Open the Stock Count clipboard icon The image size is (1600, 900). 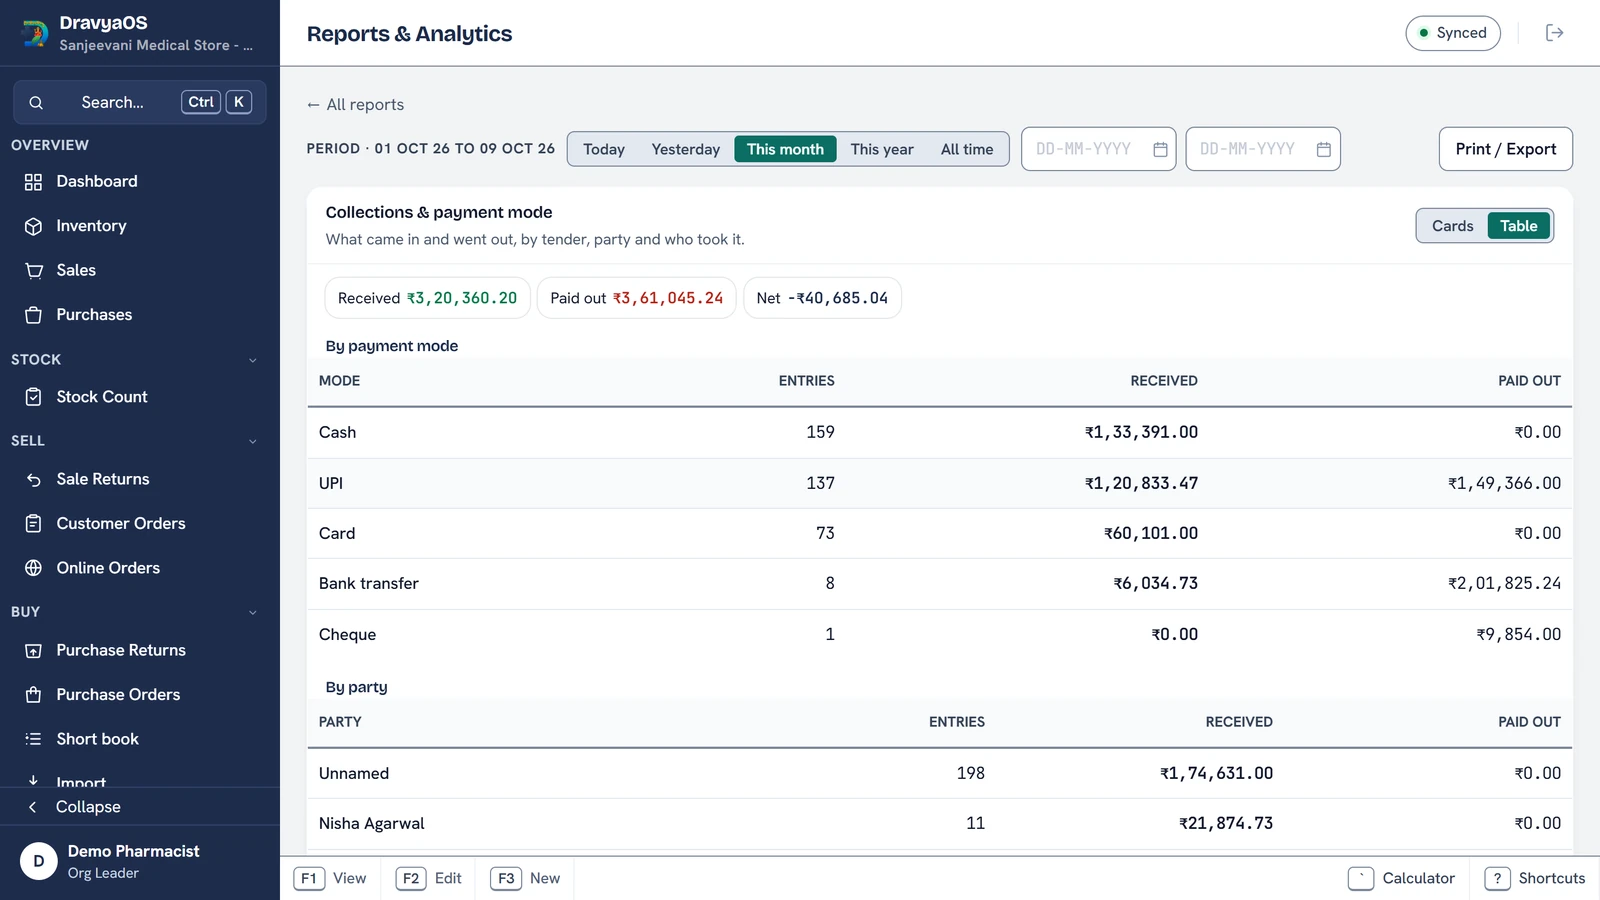click(33, 397)
